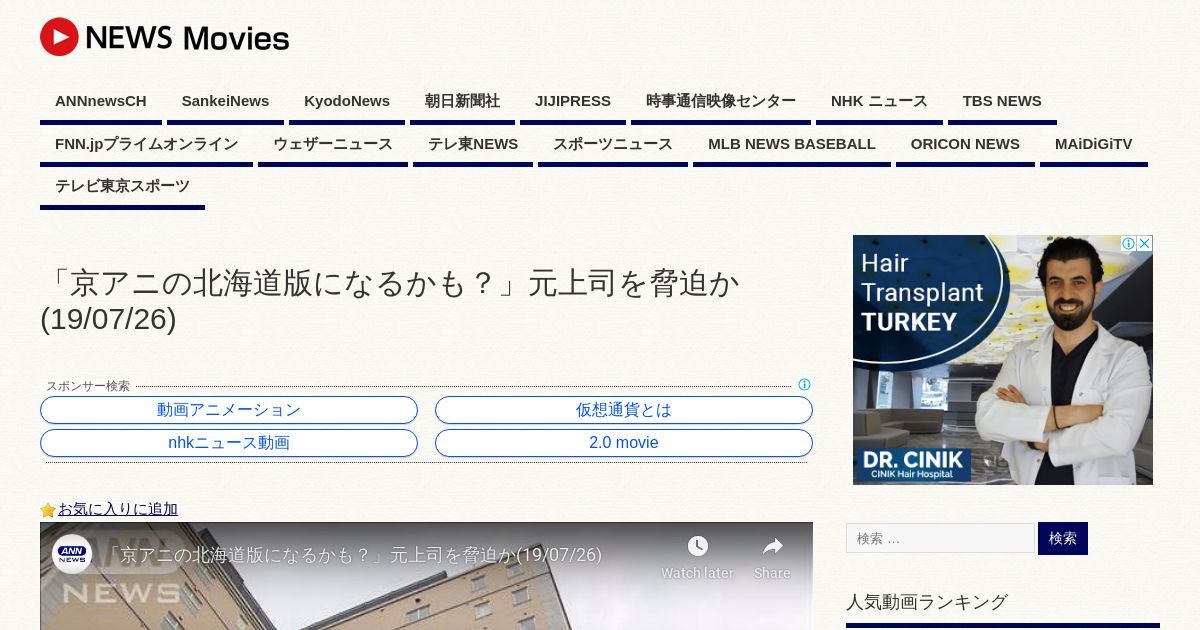Click the 動画アニメーション sponsored search link
1200x630 pixels.
[x=229, y=410]
